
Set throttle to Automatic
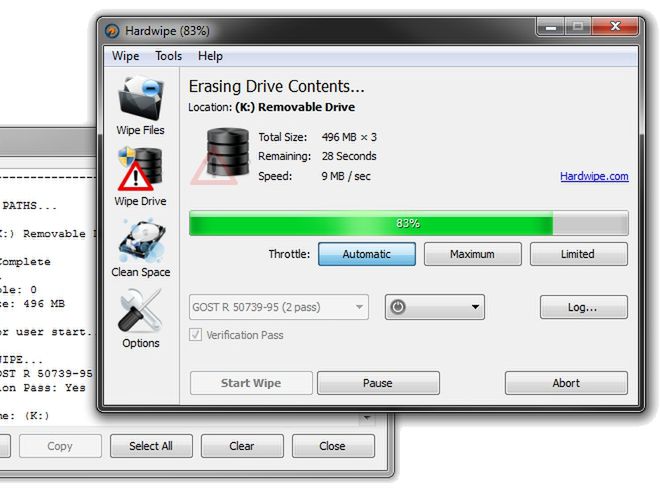pos(367,254)
